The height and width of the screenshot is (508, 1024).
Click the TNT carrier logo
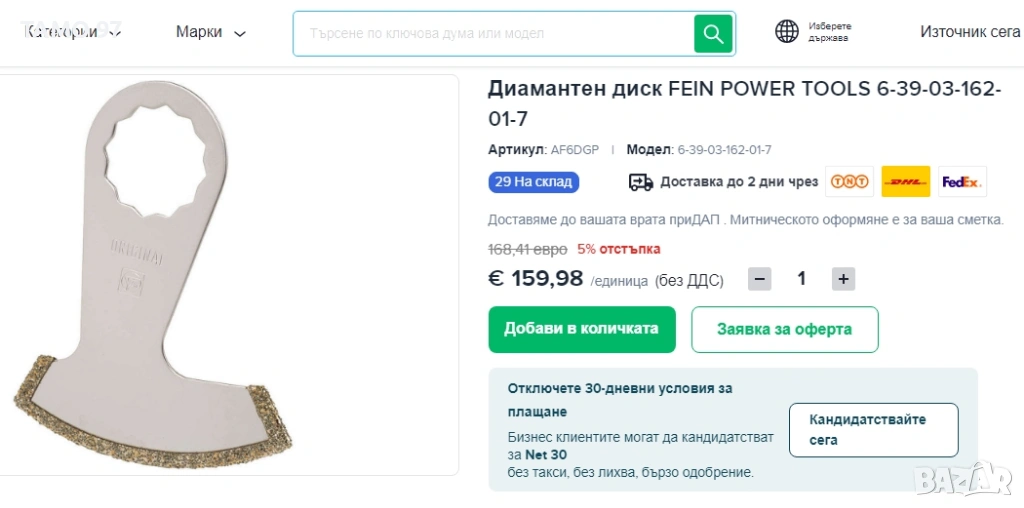(x=849, y=182)
